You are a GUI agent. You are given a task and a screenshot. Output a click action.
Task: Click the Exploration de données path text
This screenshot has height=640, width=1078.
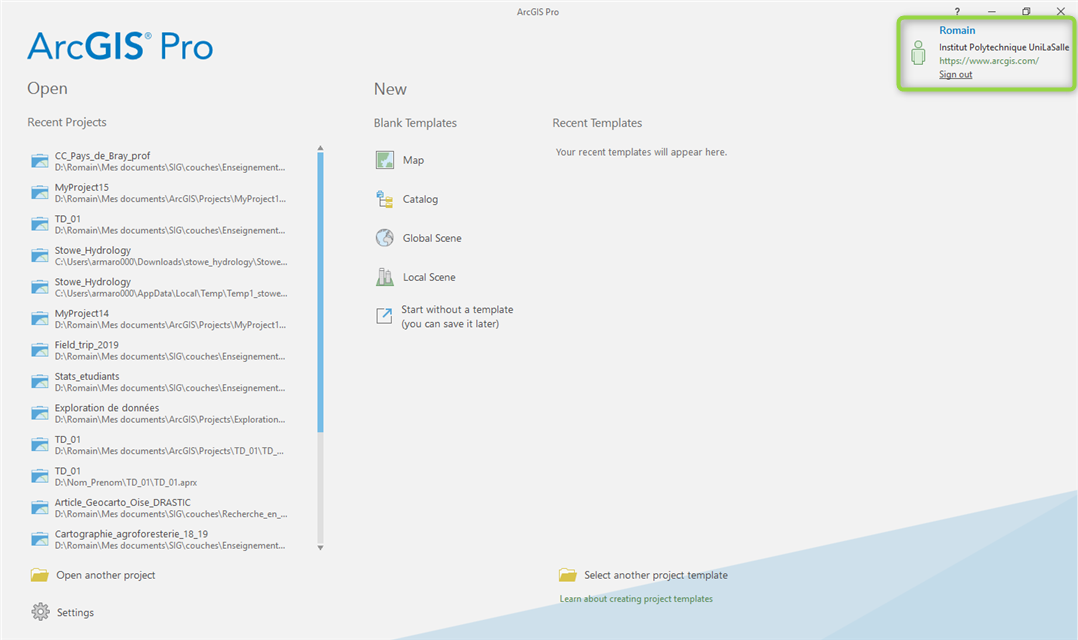click(x=170, y=419)
